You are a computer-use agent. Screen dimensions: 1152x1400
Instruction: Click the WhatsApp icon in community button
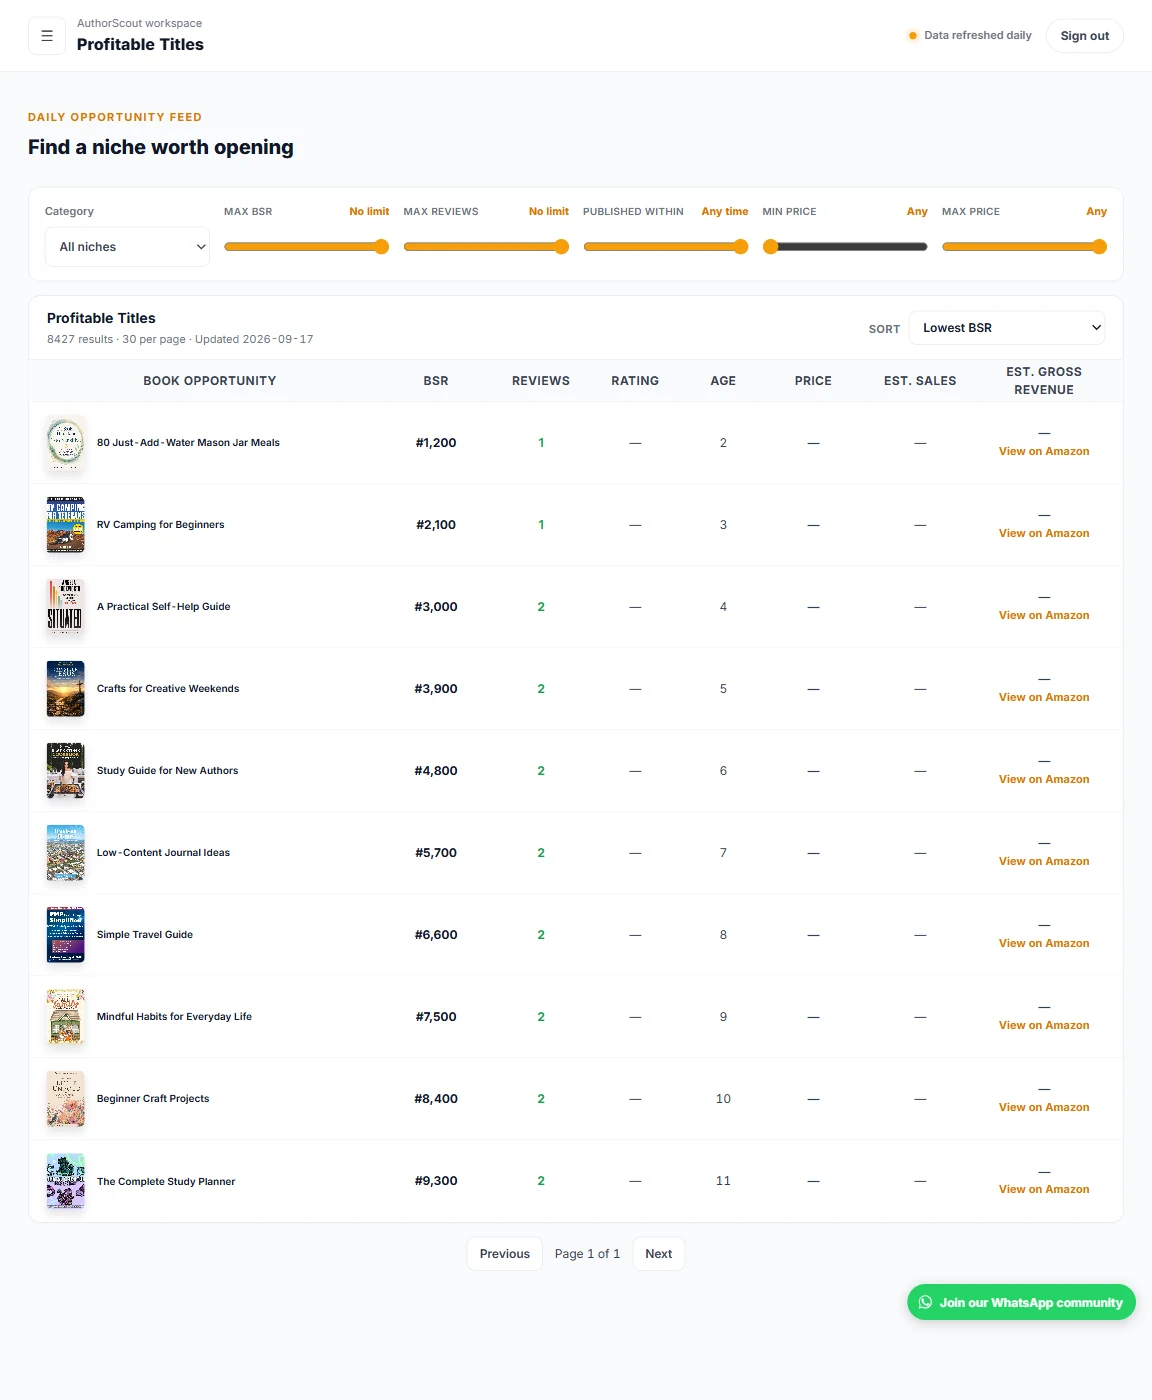925,1302
